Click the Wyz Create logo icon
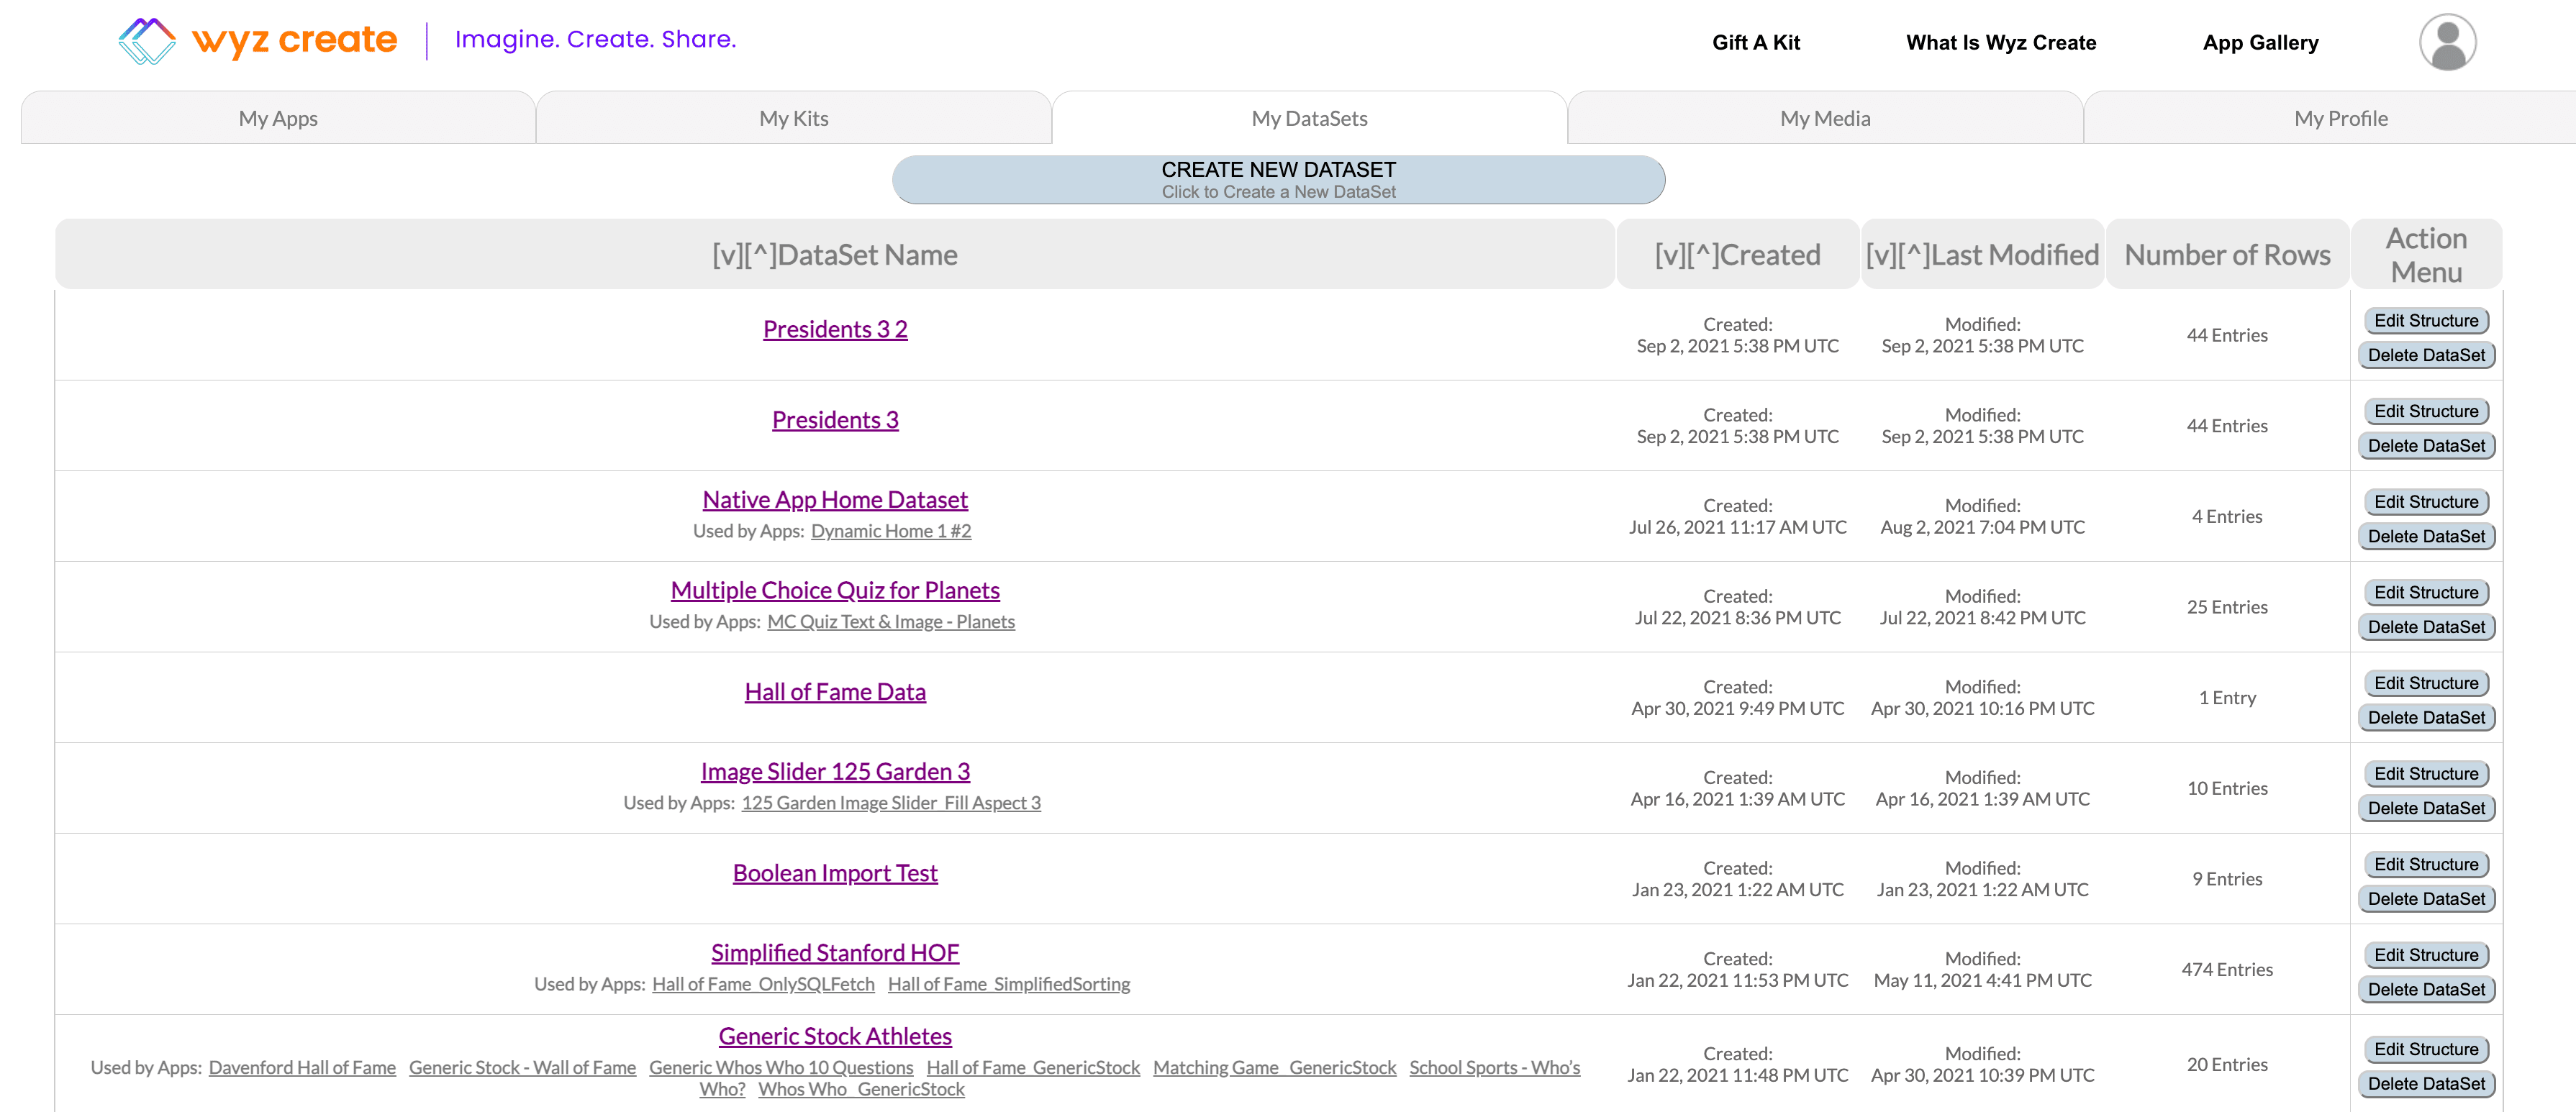 point(146,40)
